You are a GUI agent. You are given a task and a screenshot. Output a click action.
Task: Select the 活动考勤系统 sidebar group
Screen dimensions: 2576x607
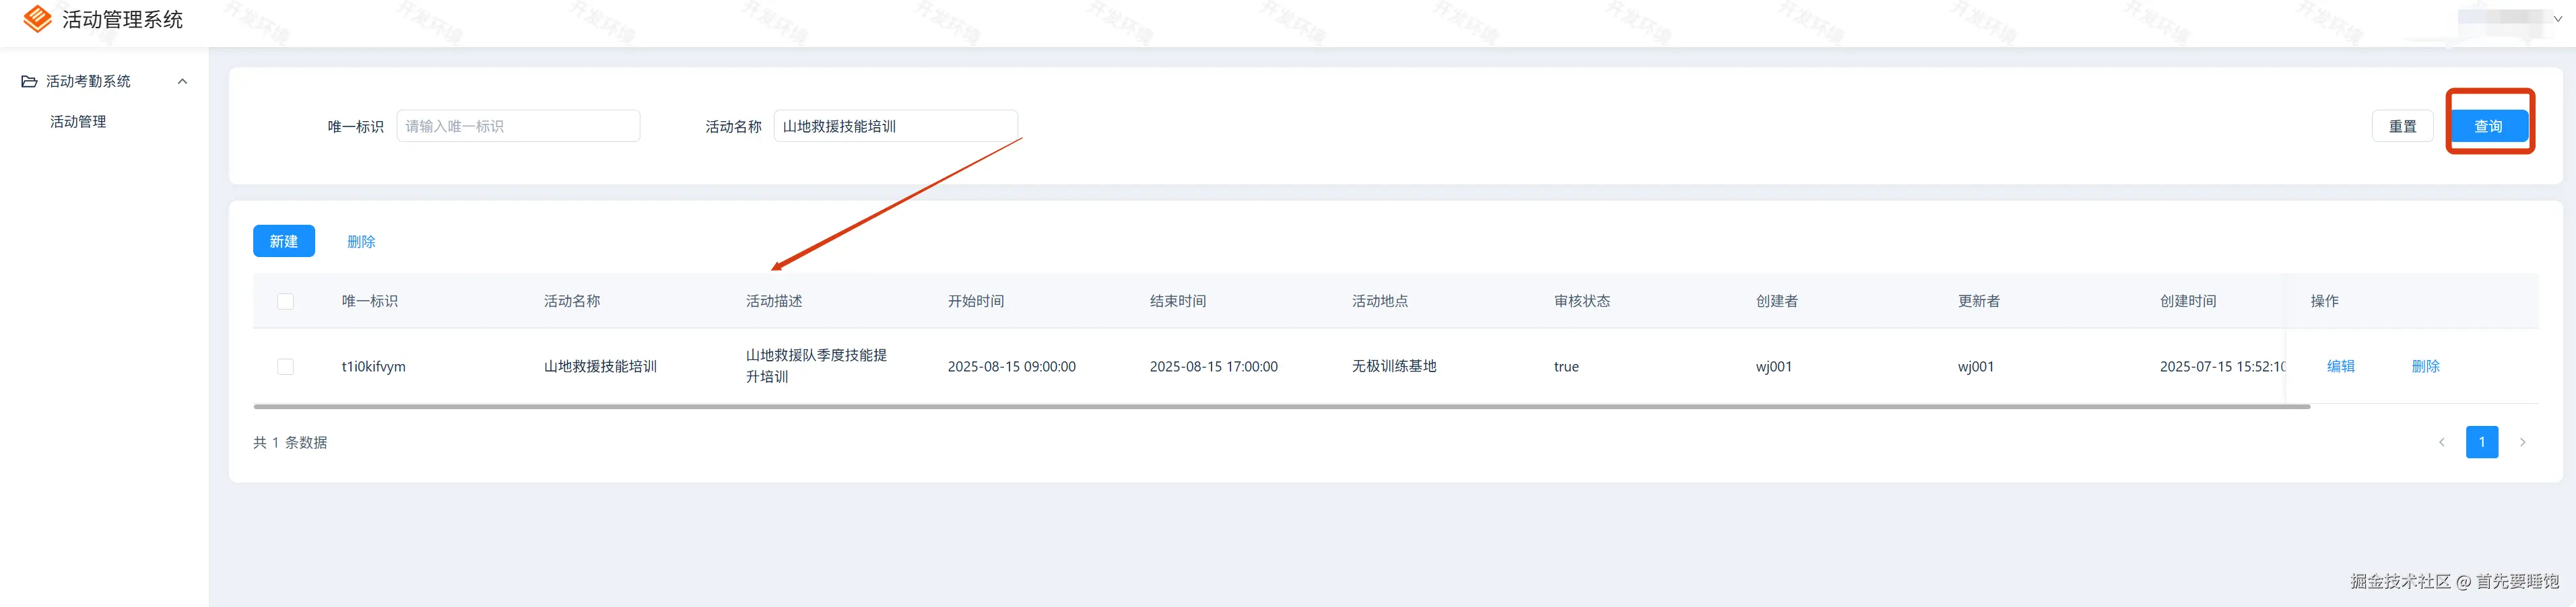88,81
